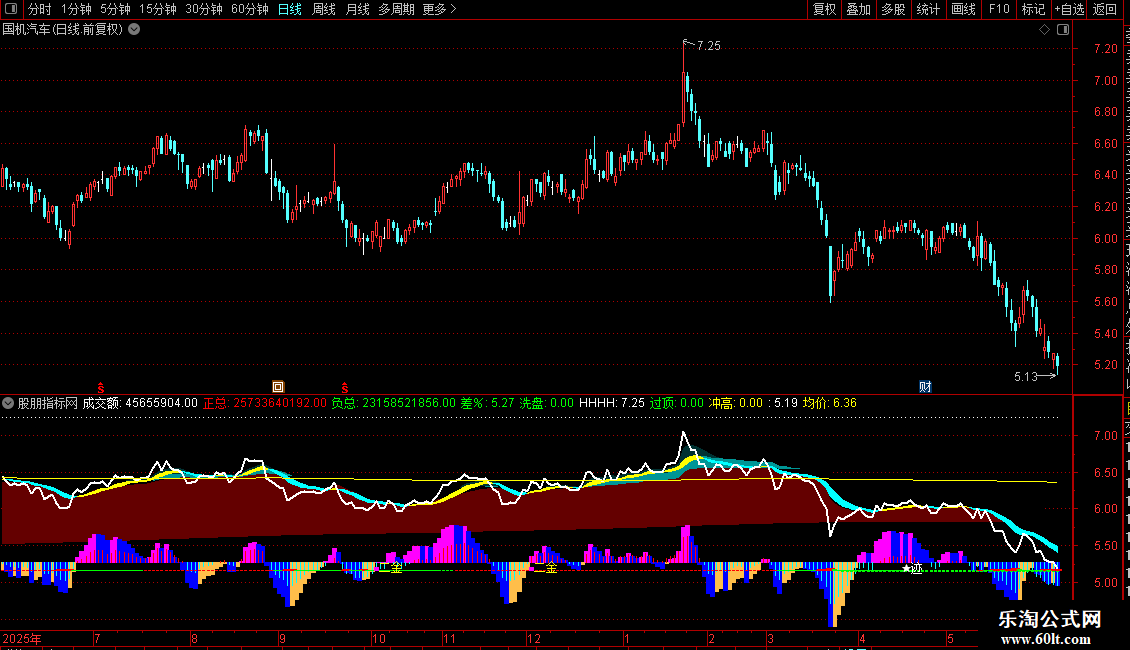Click the HHHH 7.25 readout
This screenshot has width=1130, height=650.
tap(612, 404)
